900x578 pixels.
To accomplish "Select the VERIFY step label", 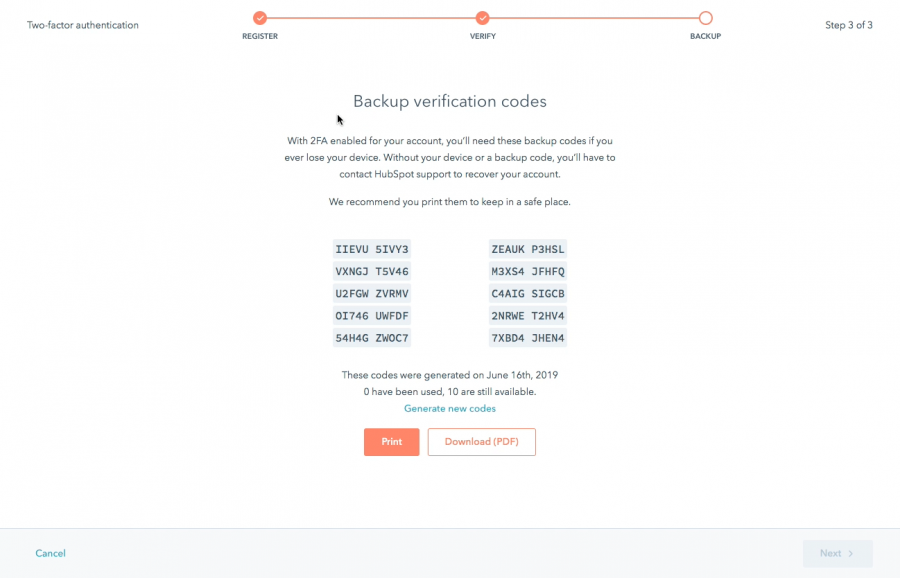I will pyautogui.click(x=483, y=36).
